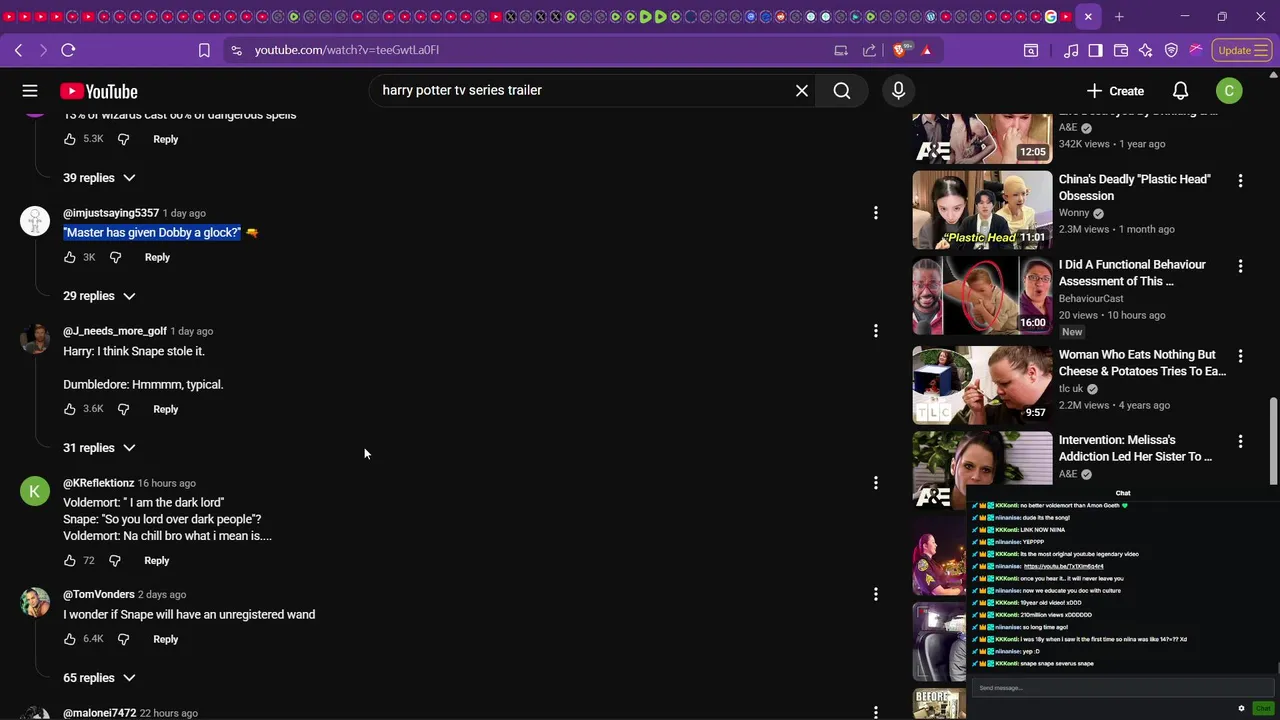
Task: Reply to @J_needs_more_golf comment
Action: coord(165,409)
